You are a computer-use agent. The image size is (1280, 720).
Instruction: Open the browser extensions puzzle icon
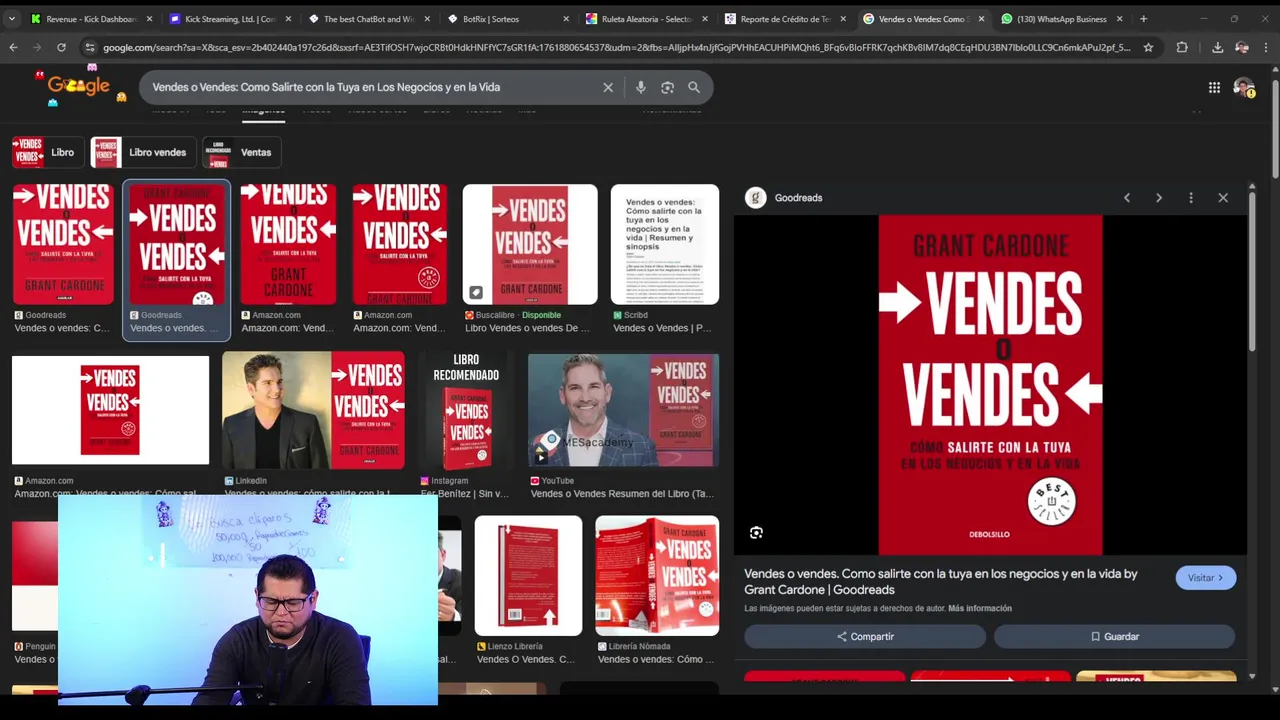(x=1182, y=47)
